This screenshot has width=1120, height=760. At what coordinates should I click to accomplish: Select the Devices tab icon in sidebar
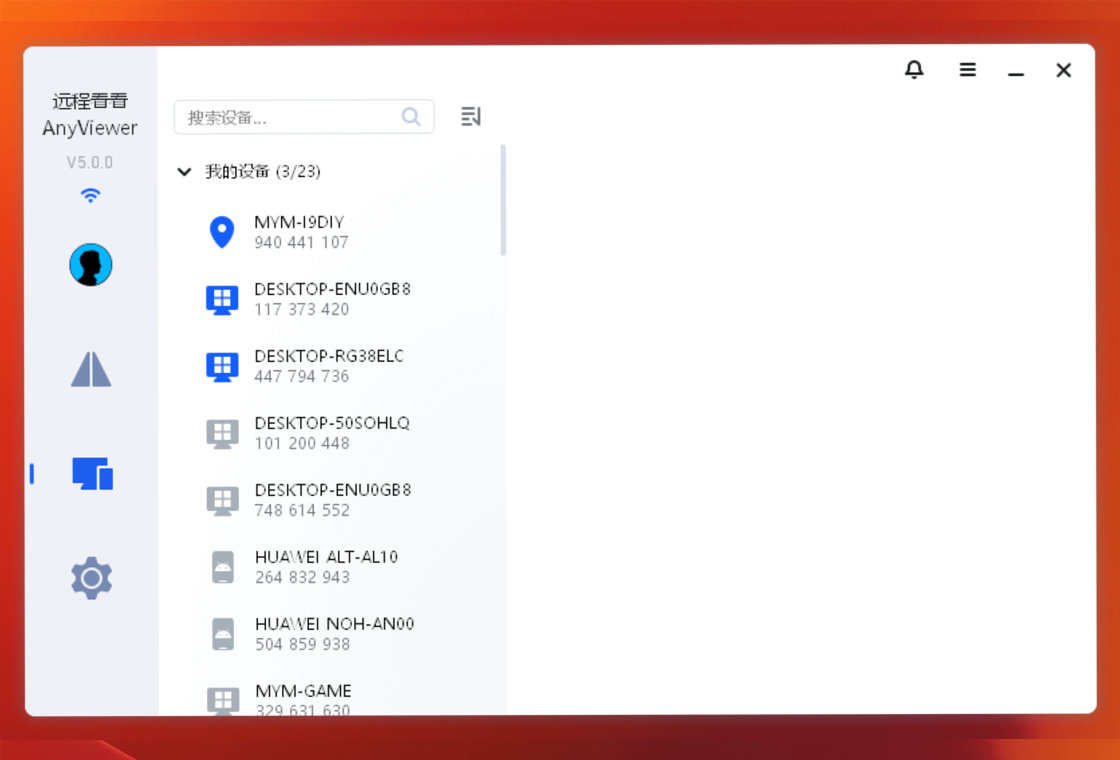coord(92,474)
